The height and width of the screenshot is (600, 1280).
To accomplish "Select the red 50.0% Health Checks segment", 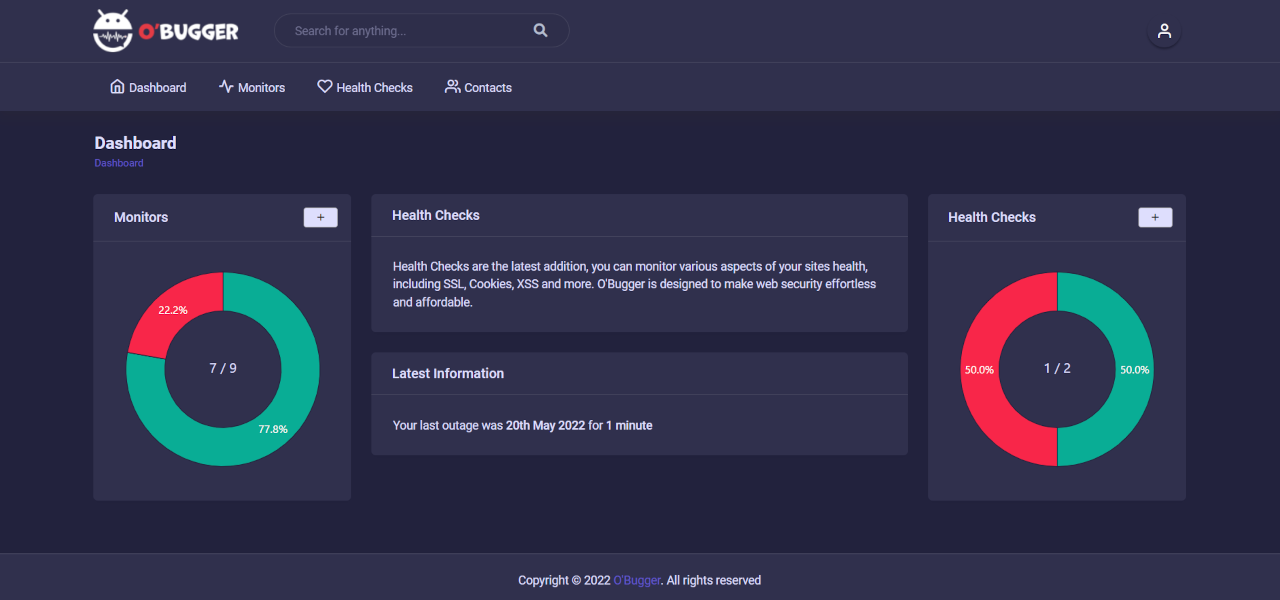I will click(x=980, y=369).
